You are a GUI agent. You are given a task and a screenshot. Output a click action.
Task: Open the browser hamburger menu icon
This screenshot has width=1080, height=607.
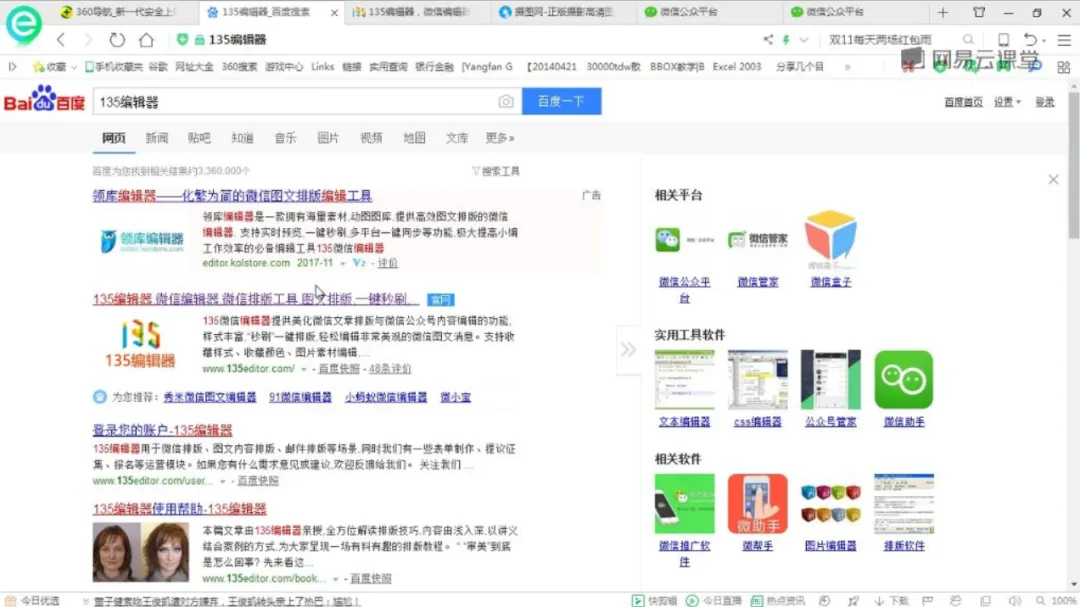(x=1064, y=40)
